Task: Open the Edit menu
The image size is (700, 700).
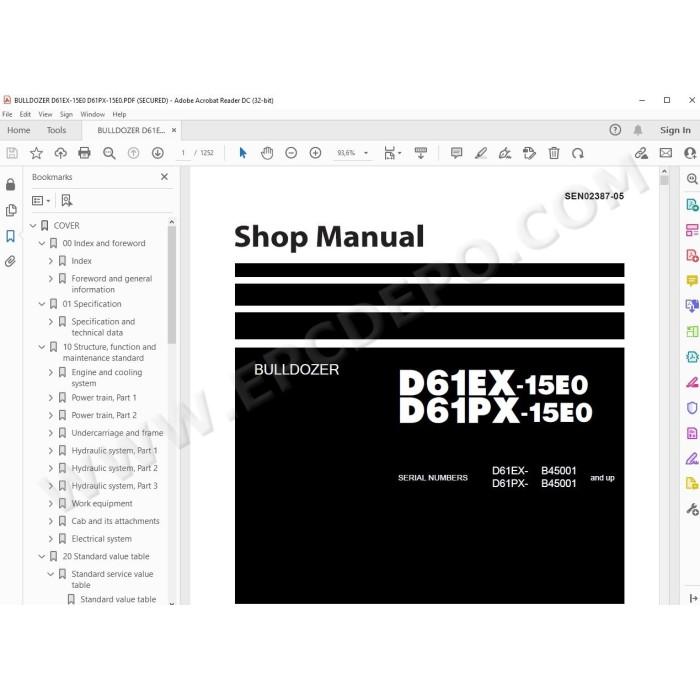Action: click(x=25, y=114)
